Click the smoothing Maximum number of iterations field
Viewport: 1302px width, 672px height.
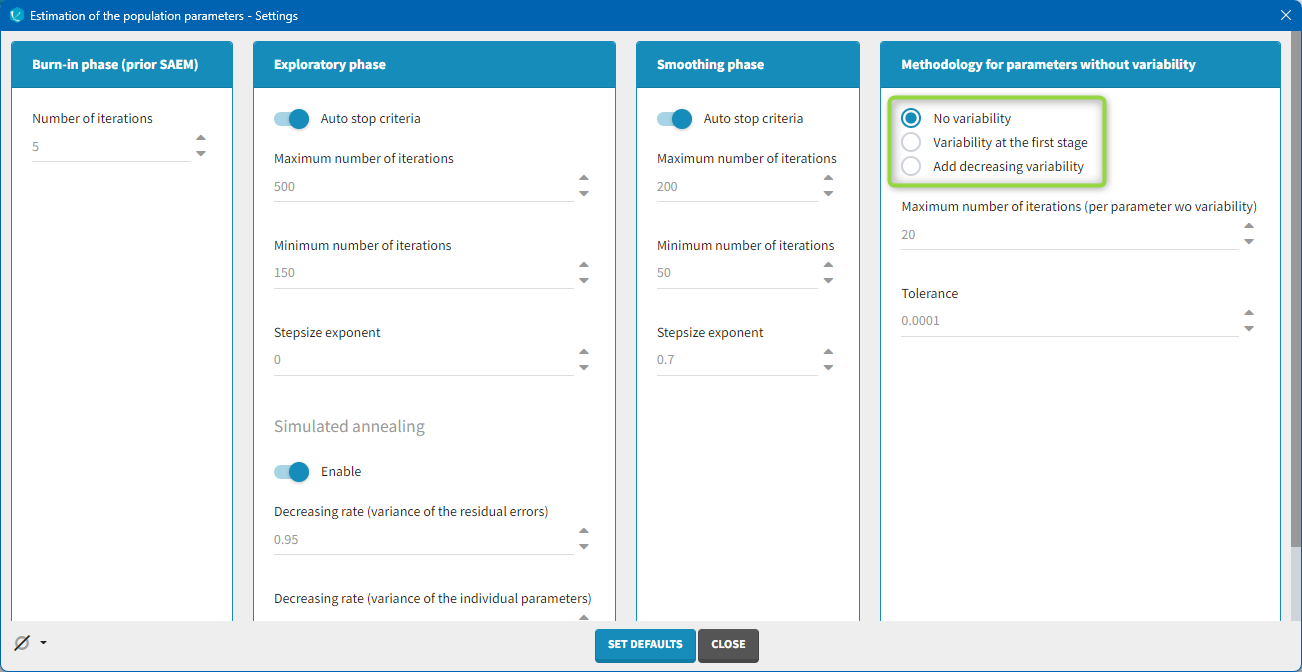tap(736, 187)
